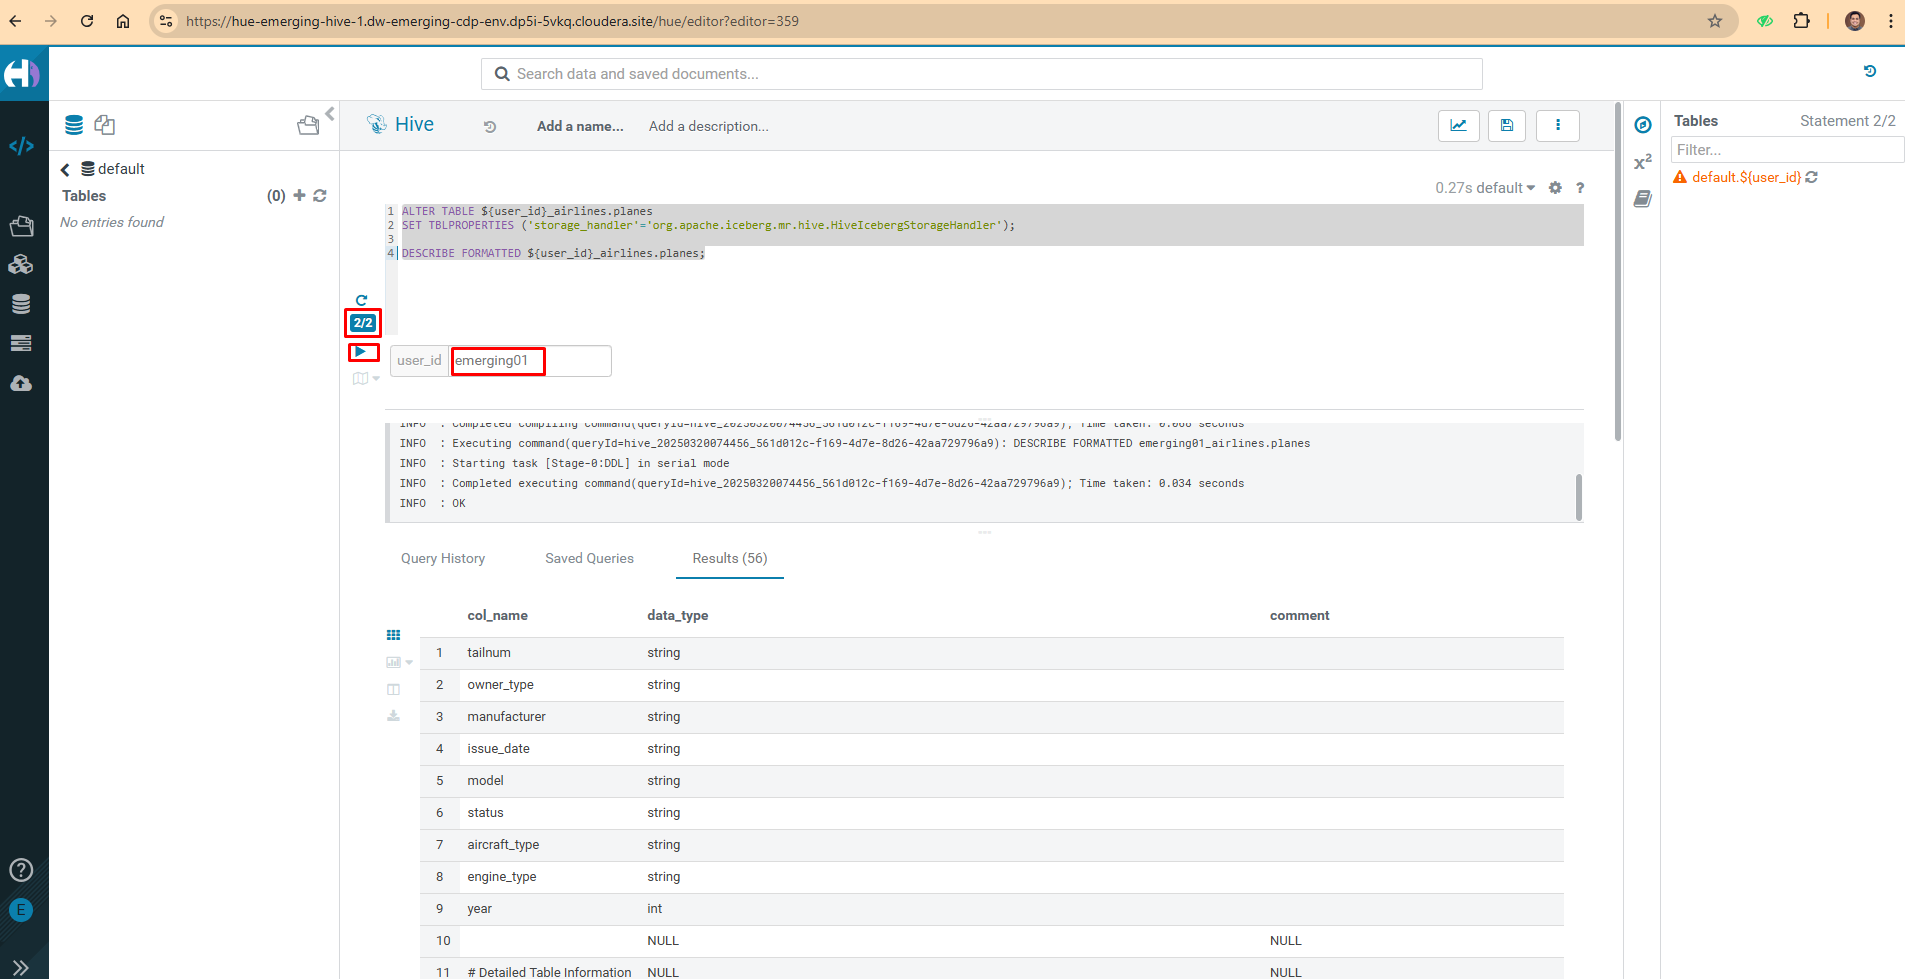Go back from the default database
This screenshot has width=1905, height=979.
[x=65, y=170]
